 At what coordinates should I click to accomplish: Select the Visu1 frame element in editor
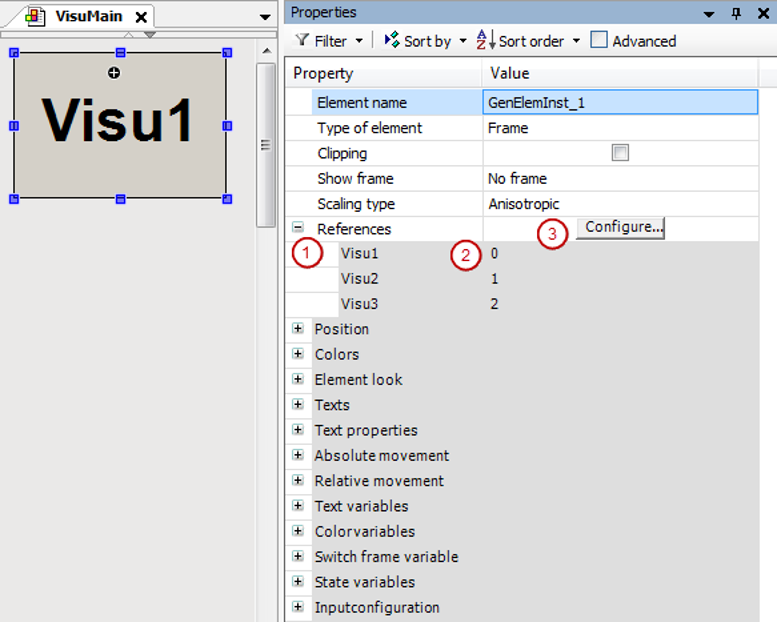coord(119,124)
